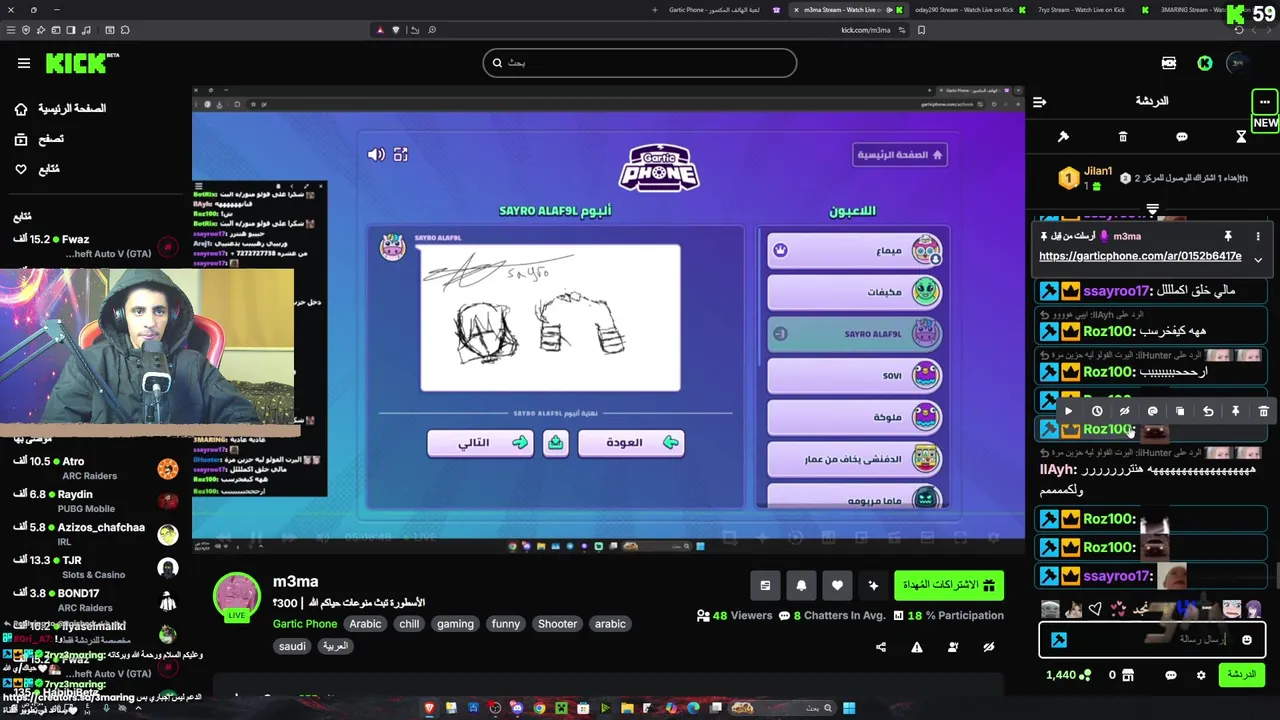Screen dimensions: 1280x720
Task: Click the send message input field
Action: tap(1152, 639)
